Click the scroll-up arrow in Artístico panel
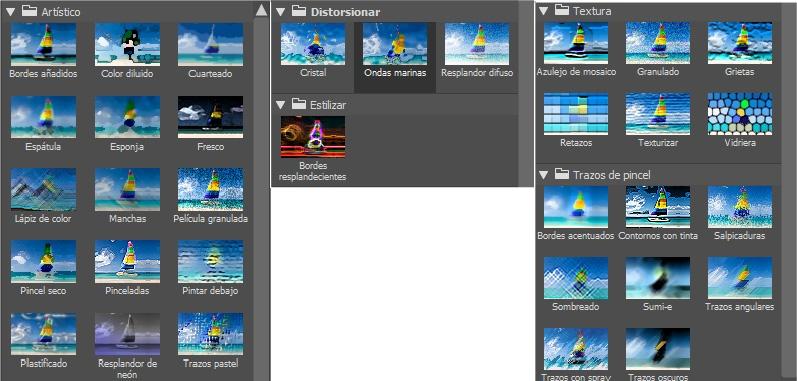 261,10
